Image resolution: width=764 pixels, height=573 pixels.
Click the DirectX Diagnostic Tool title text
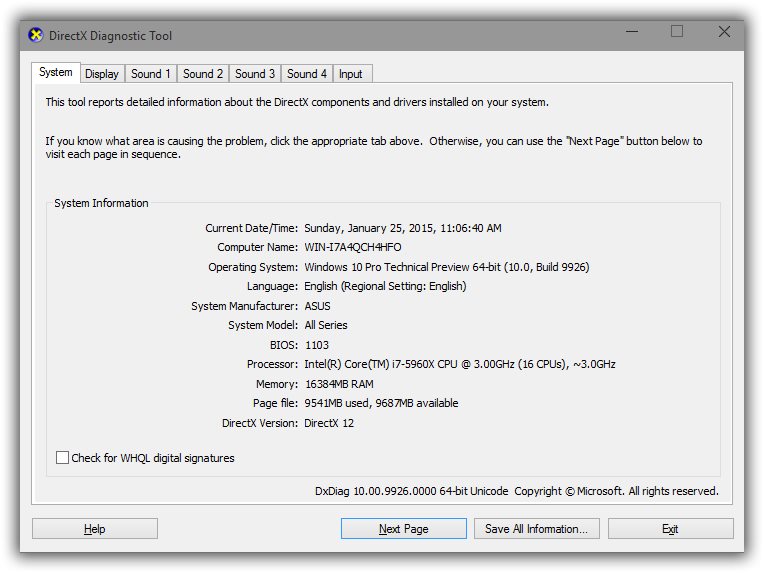pyautogui.click(x=111, y=36)
